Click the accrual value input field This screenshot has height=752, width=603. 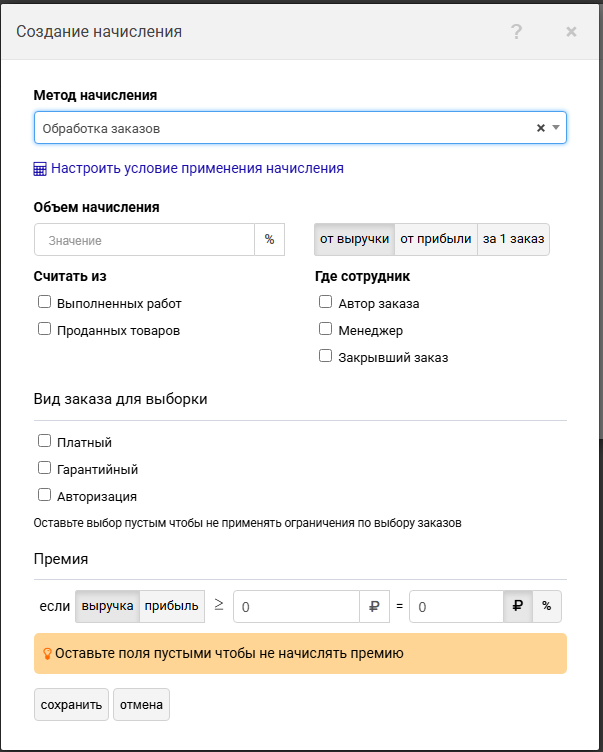(145, 240)
